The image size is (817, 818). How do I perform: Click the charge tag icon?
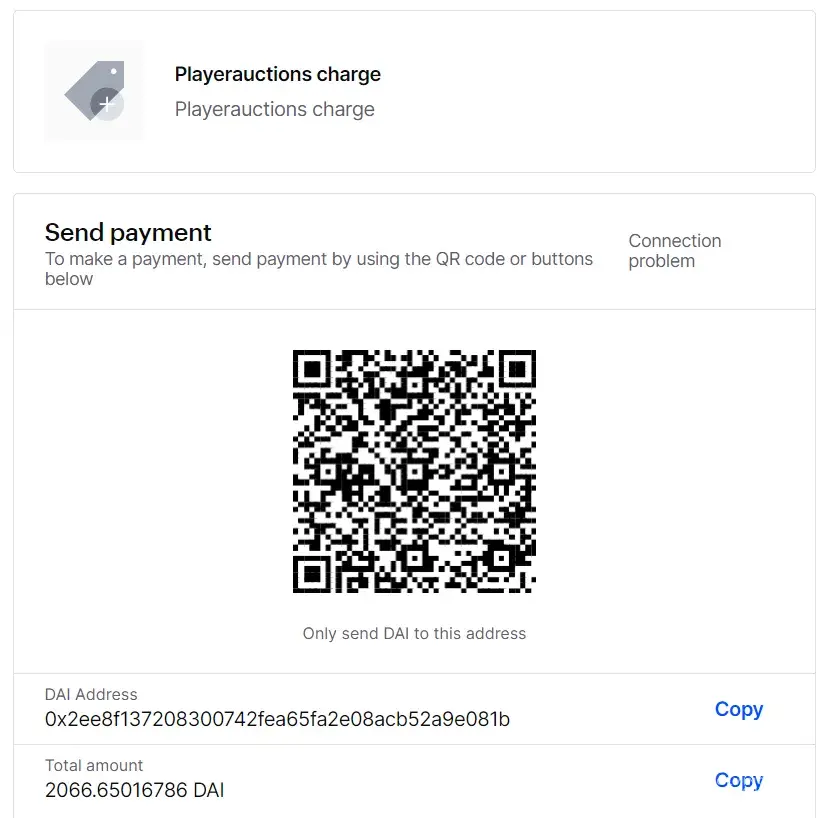(88, 88)
